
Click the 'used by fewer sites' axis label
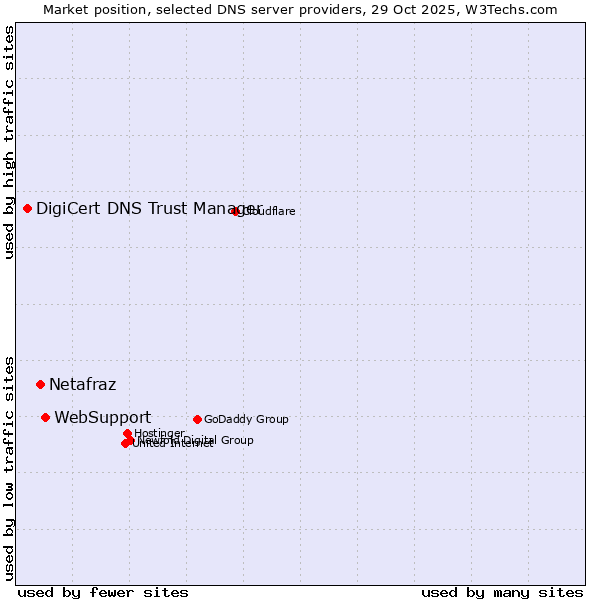pos(103,592)
